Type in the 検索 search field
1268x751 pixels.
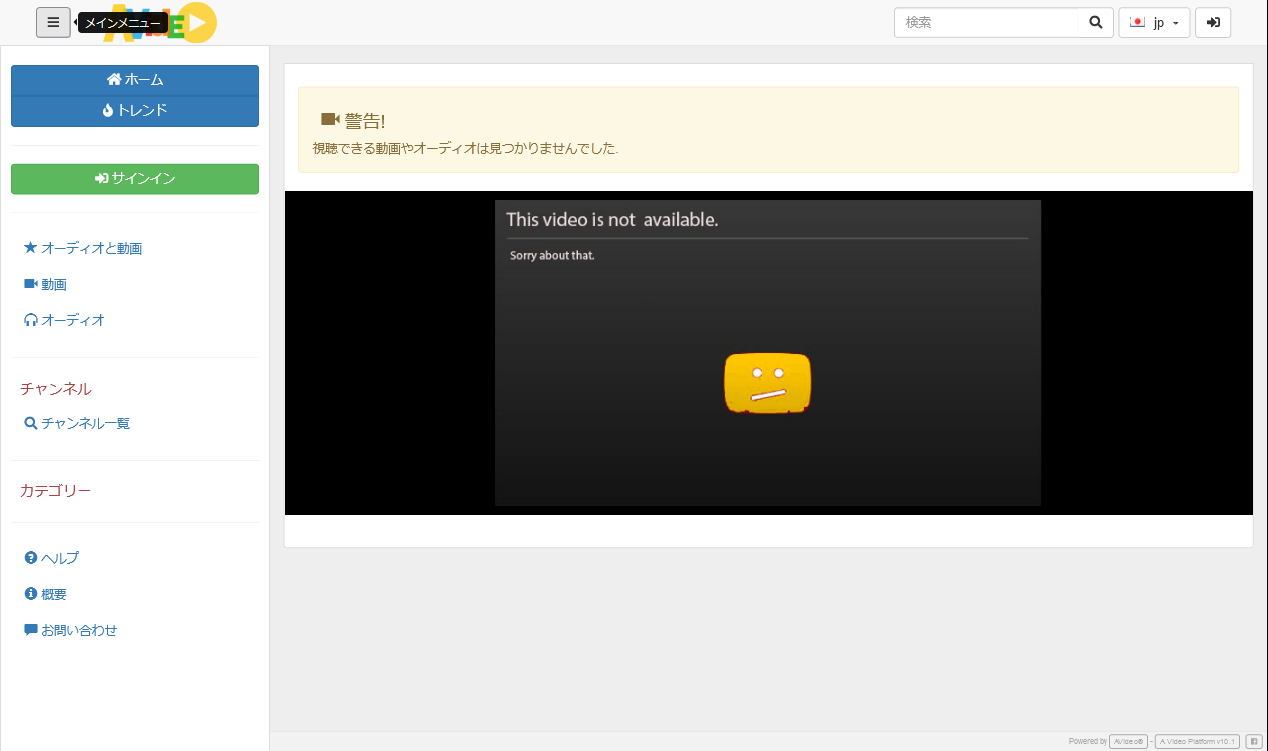coord(986,22)
